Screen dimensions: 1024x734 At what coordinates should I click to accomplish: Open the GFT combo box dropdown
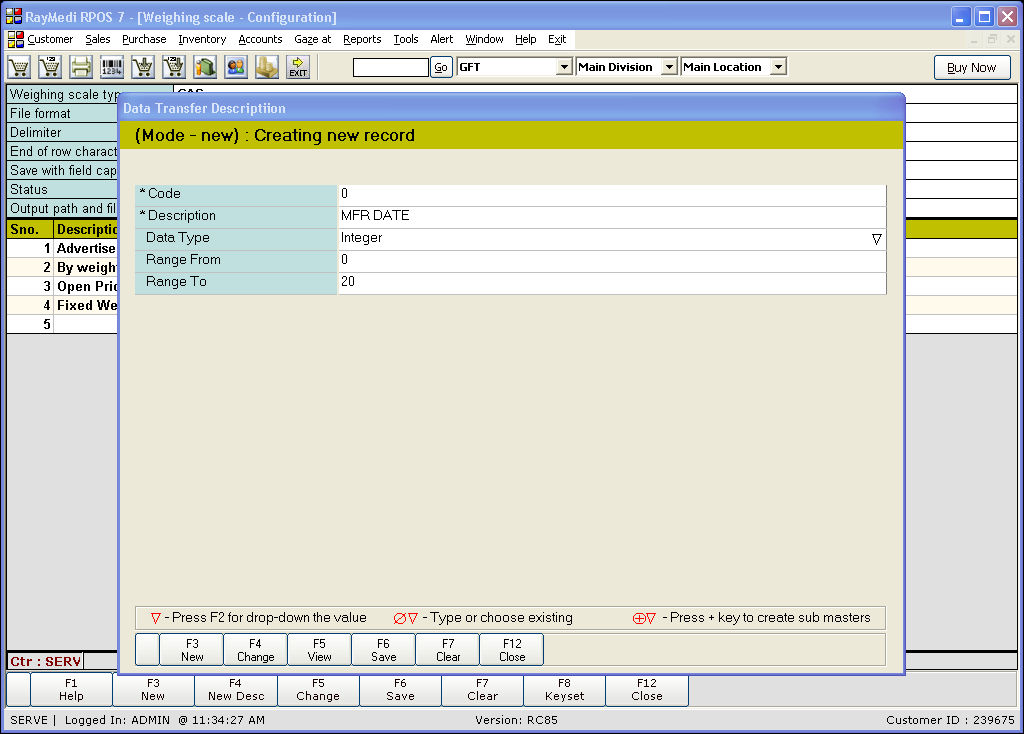[564, 67]
